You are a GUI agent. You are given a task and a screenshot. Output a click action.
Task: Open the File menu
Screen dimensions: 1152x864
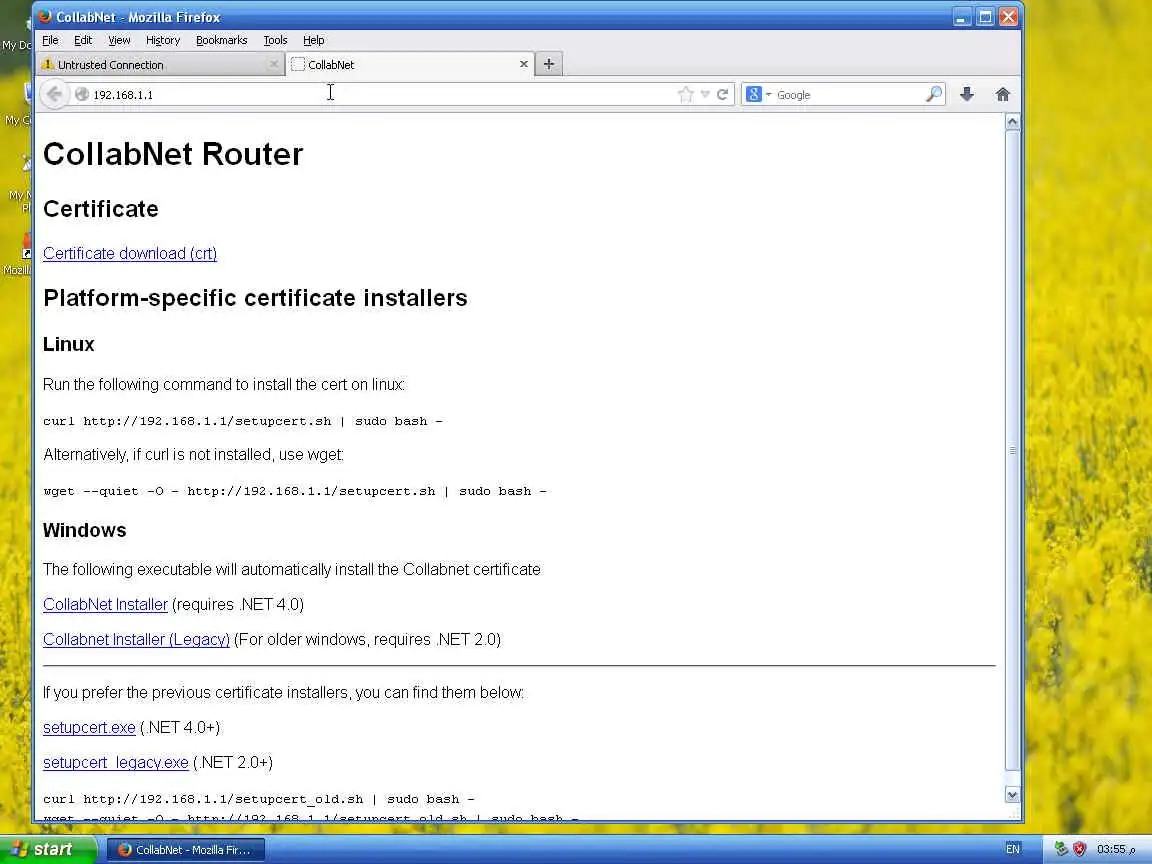click(x=50, y=40)
